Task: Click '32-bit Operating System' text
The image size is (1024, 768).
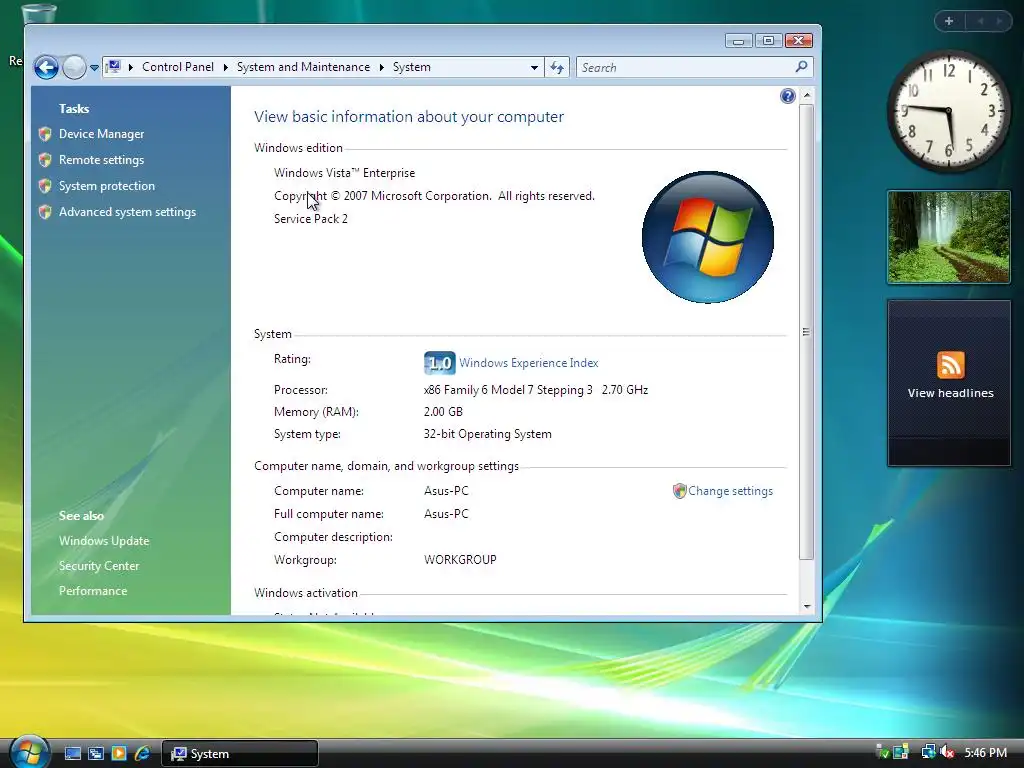Action: (488, 434)
